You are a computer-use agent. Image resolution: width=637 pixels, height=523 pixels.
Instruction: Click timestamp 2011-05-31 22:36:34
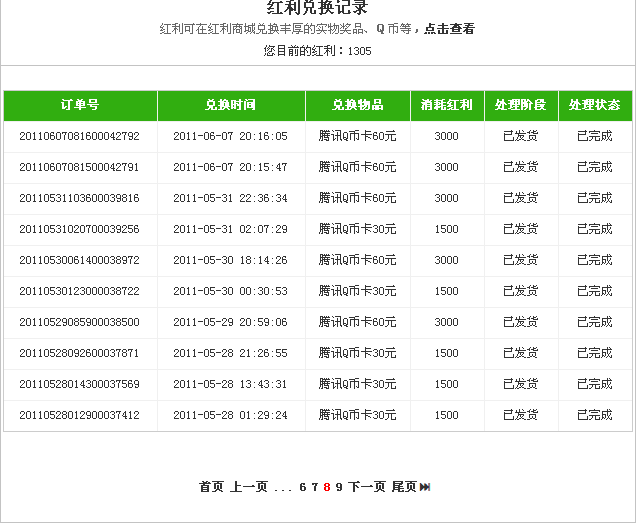pos(230,198)
